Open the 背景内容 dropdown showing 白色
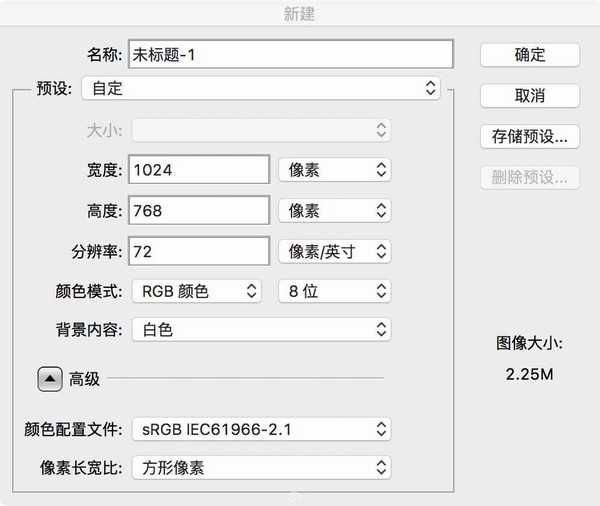The height and width of the screenshot is (506, 600). pyautogui.click(x=261, y=329)
